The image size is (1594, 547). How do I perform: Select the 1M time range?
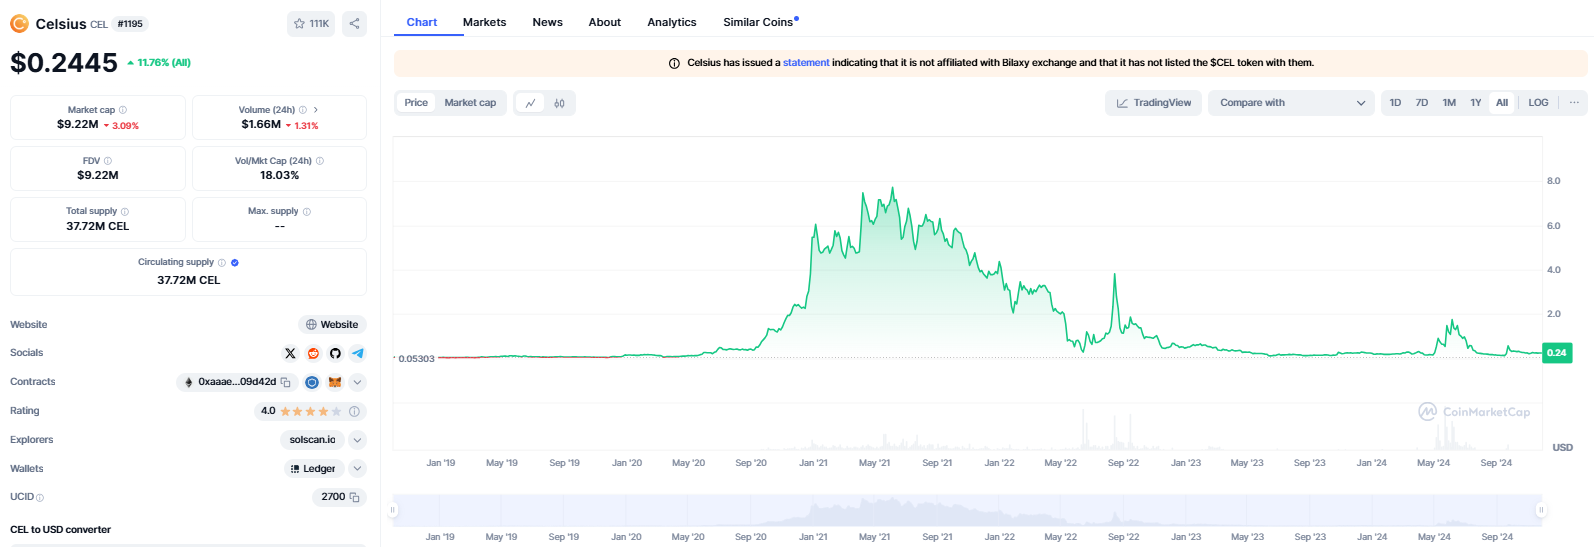click(x=1449, y=103)
